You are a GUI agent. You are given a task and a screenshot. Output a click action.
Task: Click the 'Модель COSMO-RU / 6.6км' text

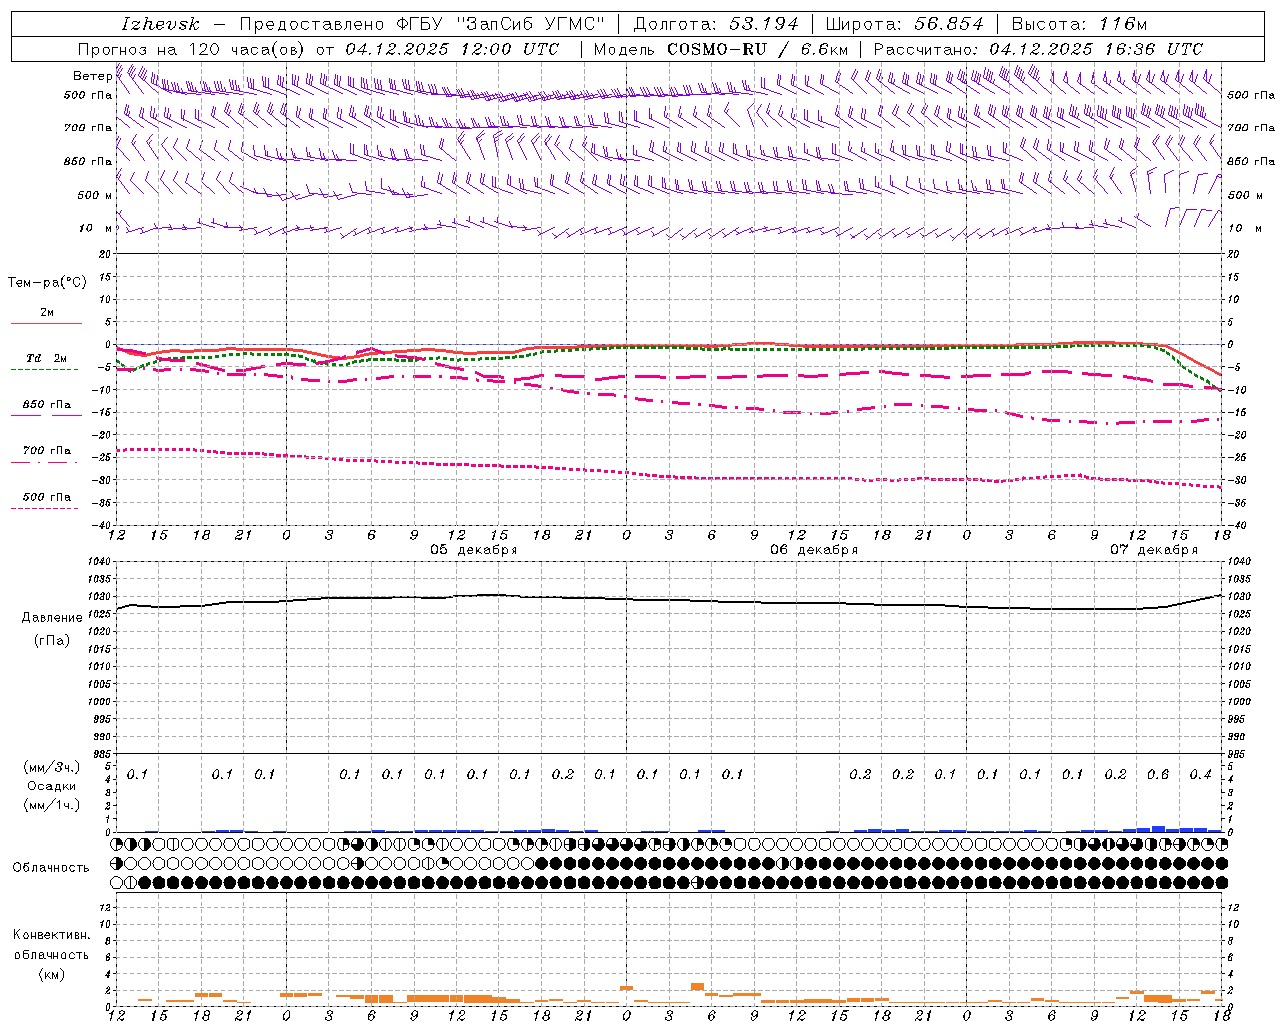721,49
